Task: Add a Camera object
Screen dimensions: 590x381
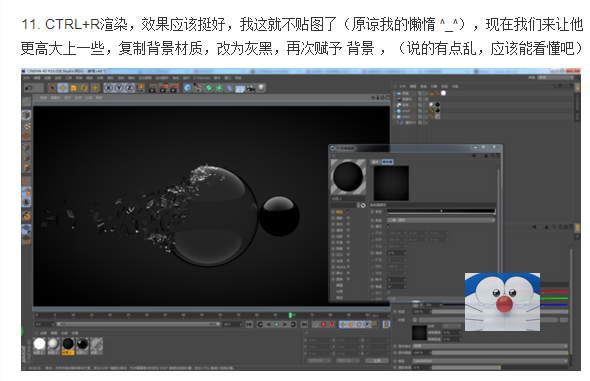Action: [x=251, y=88]
